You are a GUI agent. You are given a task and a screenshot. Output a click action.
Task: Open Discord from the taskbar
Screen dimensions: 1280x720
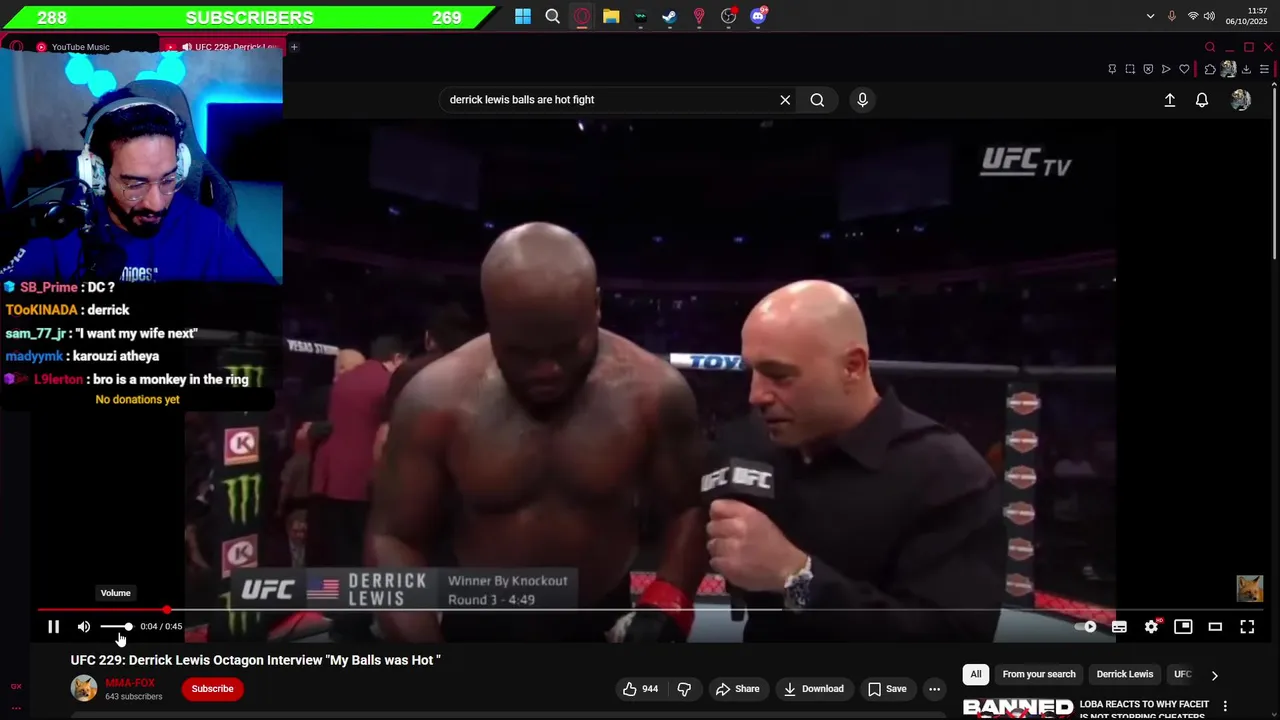coord(758,16)
